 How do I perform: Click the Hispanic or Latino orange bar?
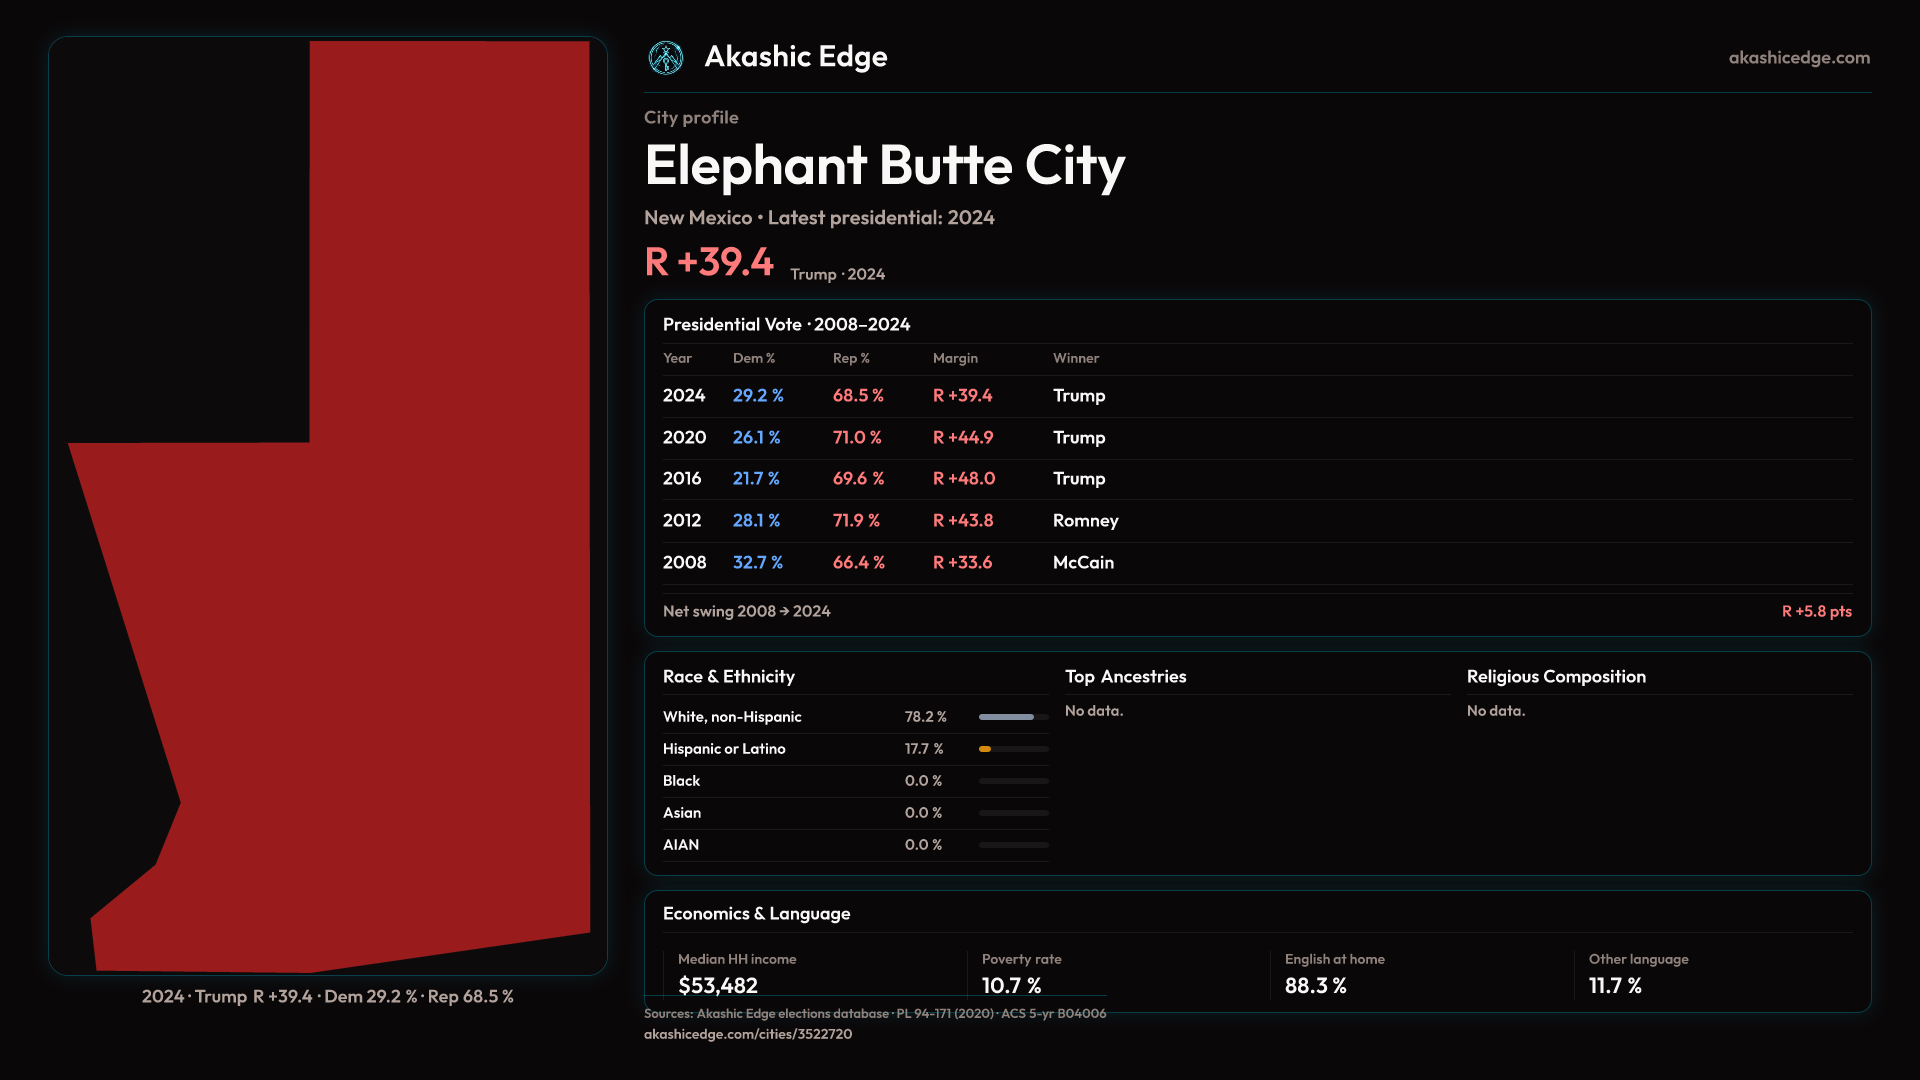coord(986,749)
